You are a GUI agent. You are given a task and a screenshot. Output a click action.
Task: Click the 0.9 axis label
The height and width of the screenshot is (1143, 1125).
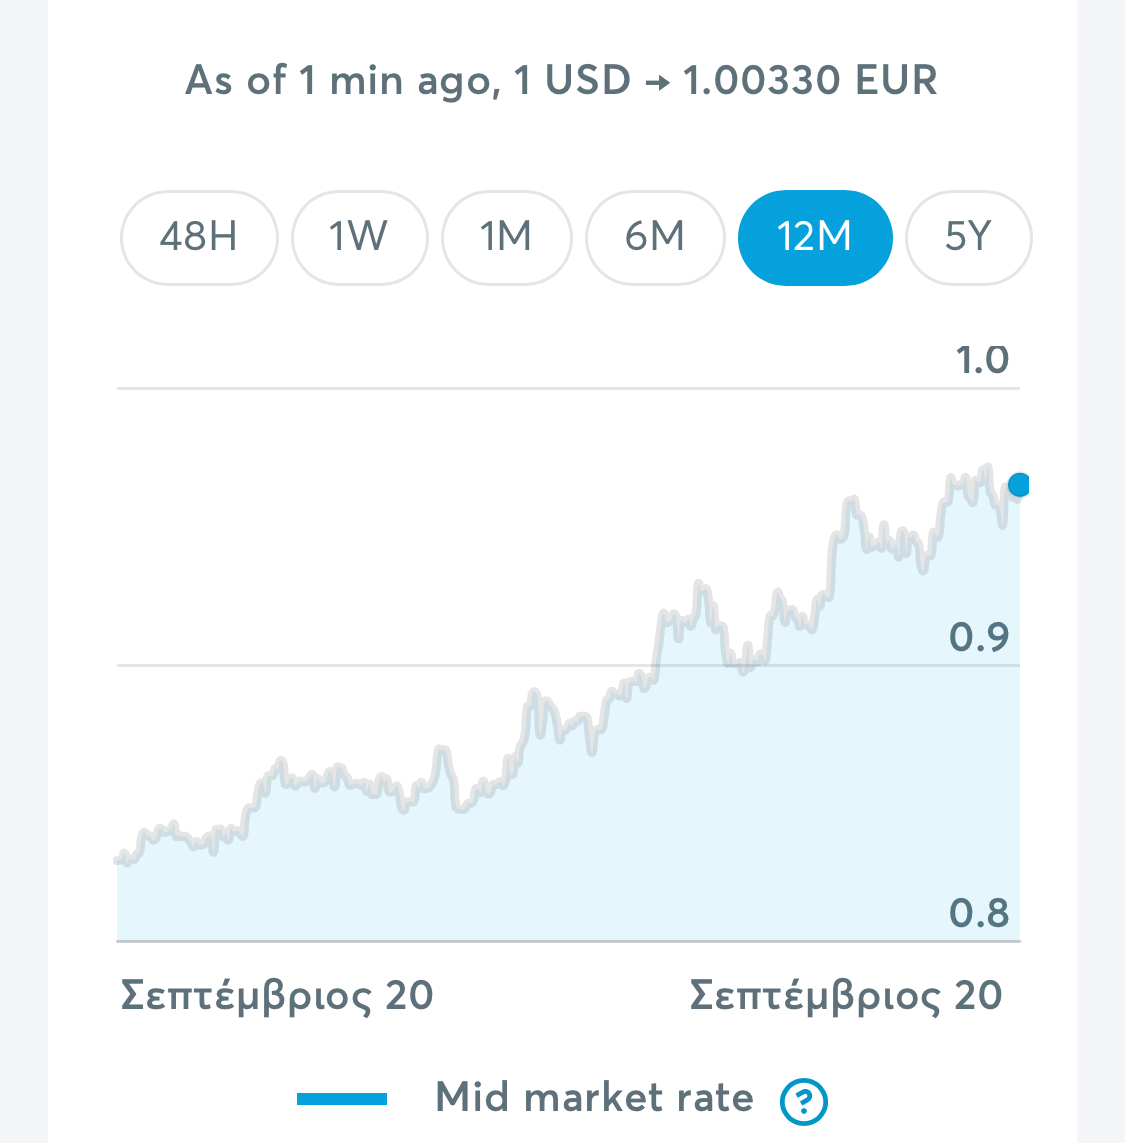979,637
